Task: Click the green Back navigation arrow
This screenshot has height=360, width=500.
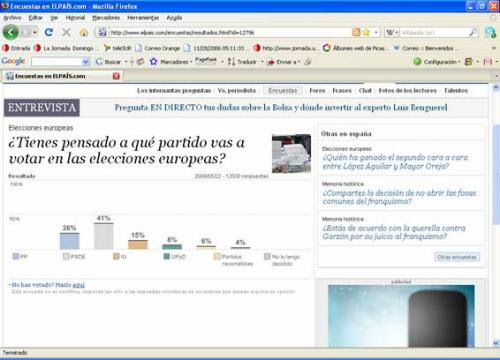Action: pos(11,32)
